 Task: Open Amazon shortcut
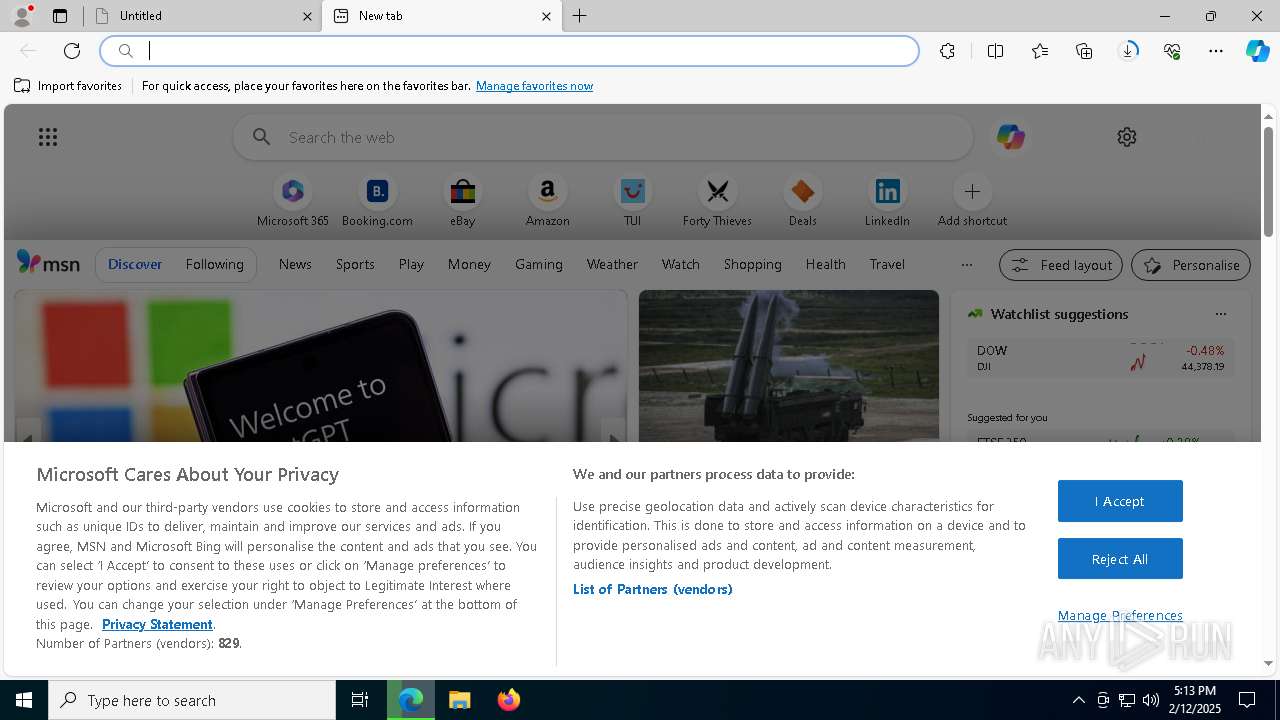(547, 201)
